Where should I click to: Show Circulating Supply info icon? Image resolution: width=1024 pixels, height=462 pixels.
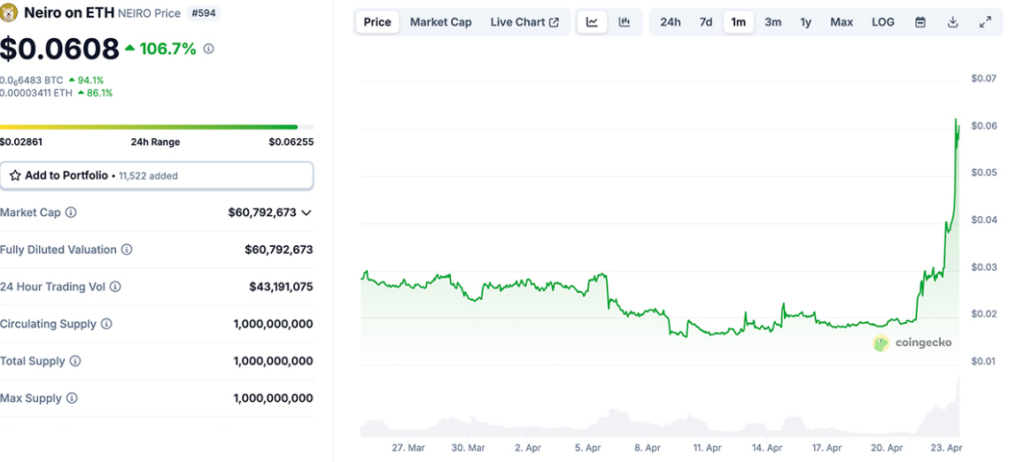coord(106,324)
